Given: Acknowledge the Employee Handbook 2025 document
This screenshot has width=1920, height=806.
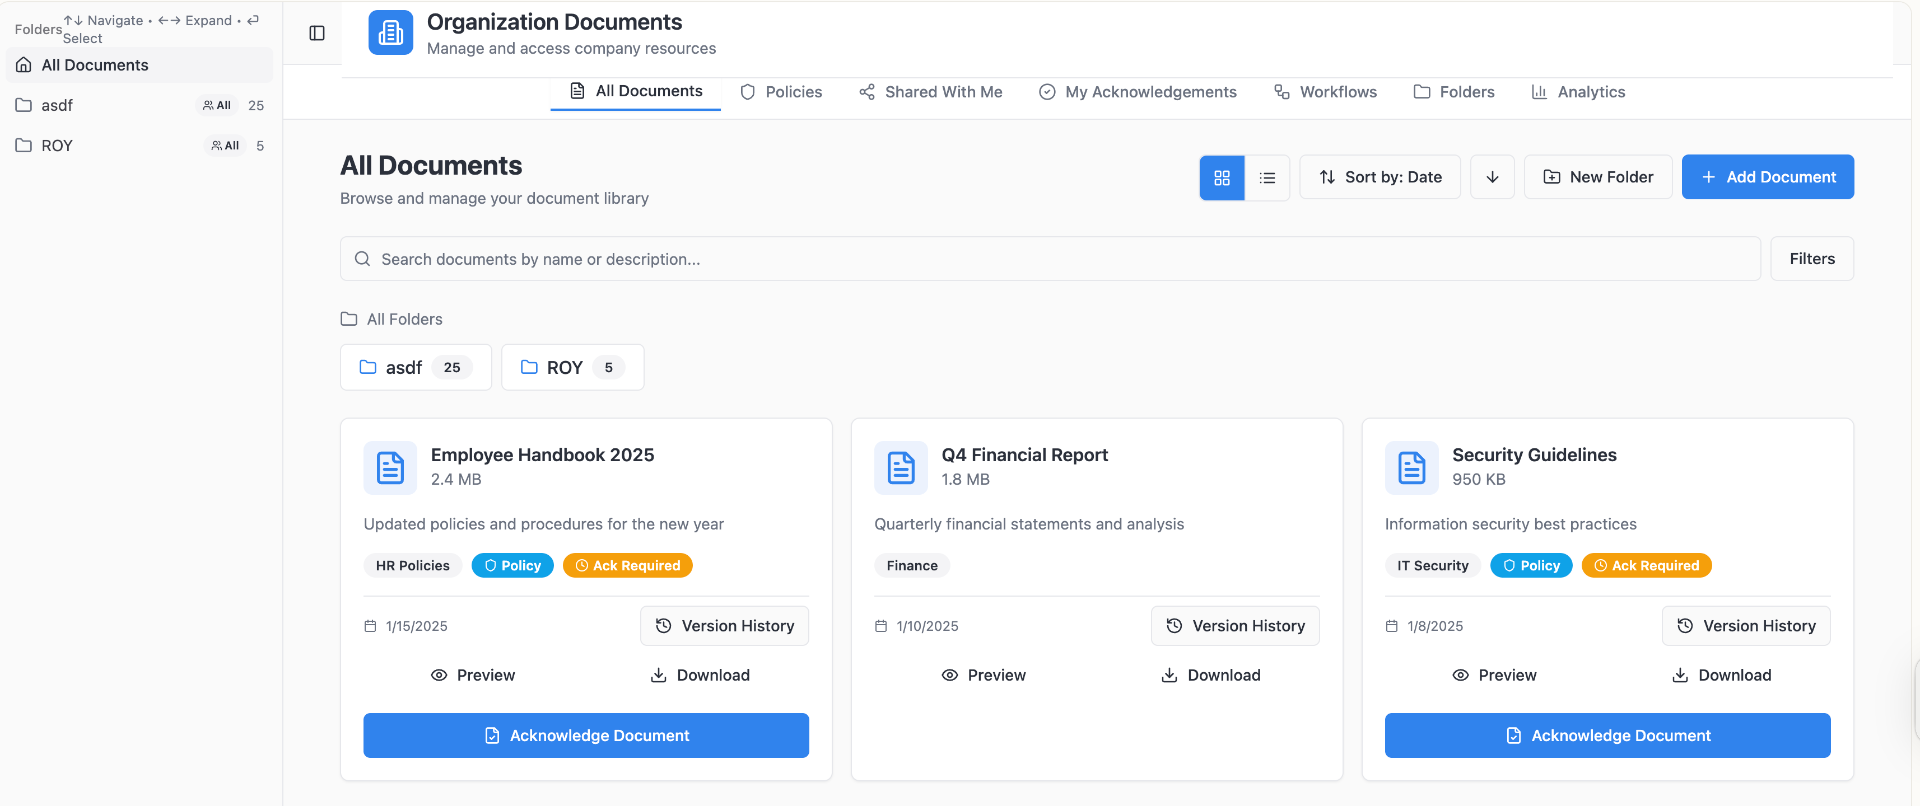Looking at the screenshot, I should pyautogui.click(x=586, y=736).
